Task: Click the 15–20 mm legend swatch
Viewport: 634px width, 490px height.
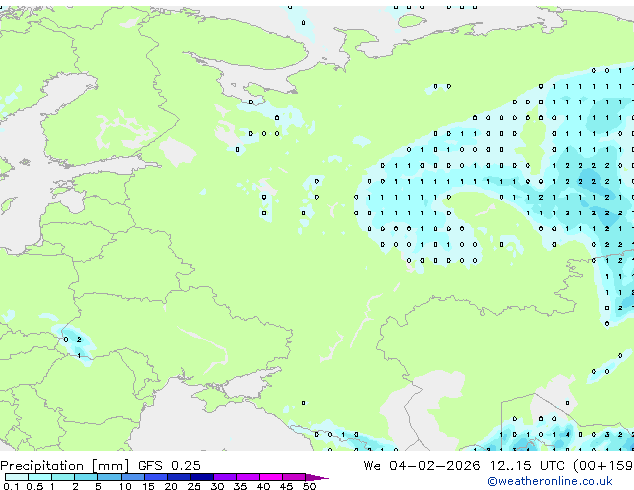Action: pos(156,477)
